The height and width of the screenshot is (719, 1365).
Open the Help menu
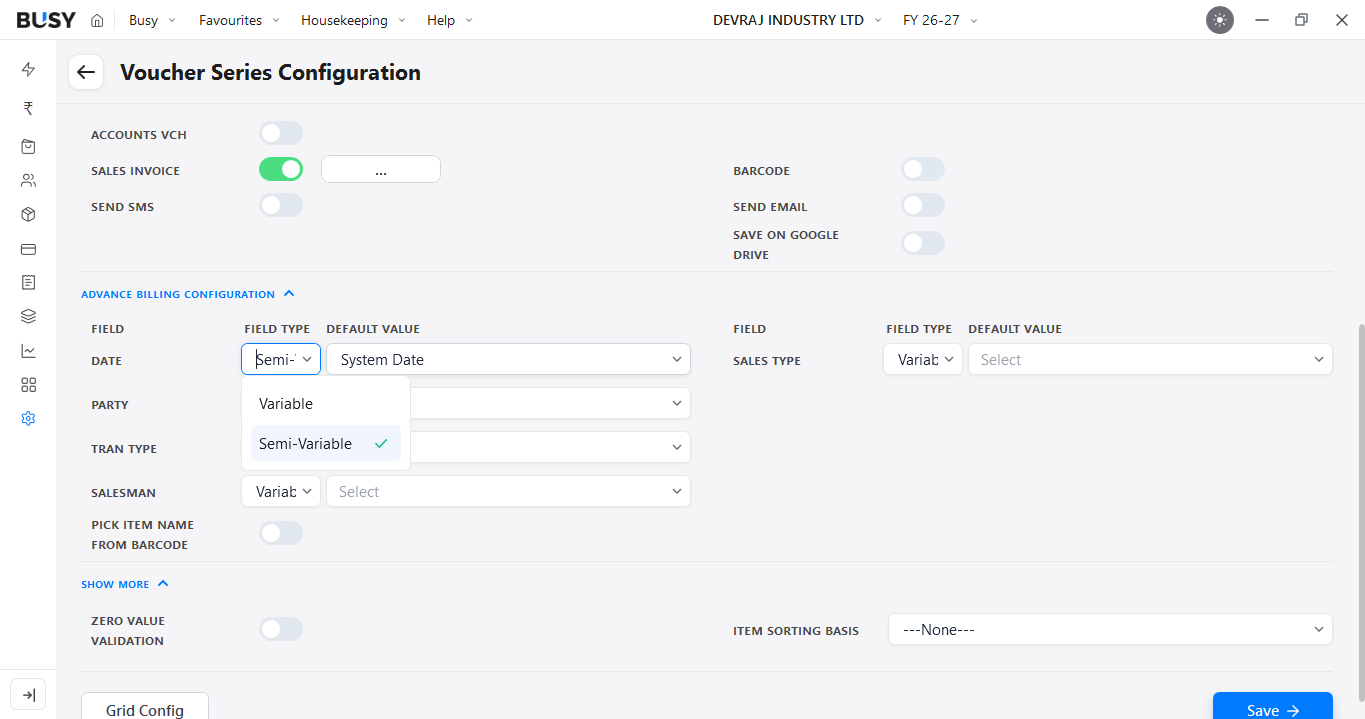tap(450, 20)
